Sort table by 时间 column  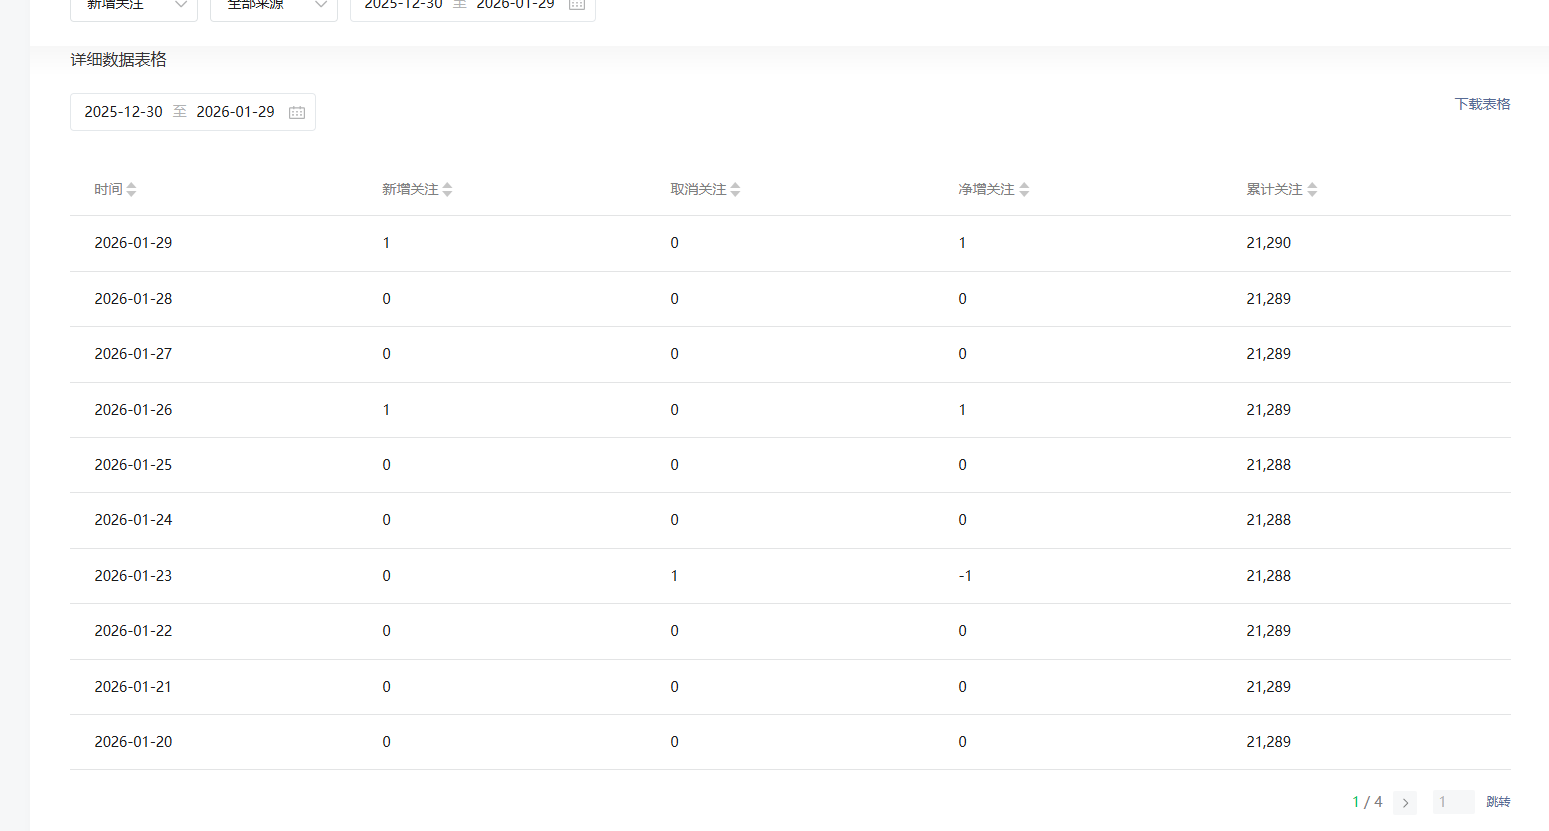click(131, 190)
